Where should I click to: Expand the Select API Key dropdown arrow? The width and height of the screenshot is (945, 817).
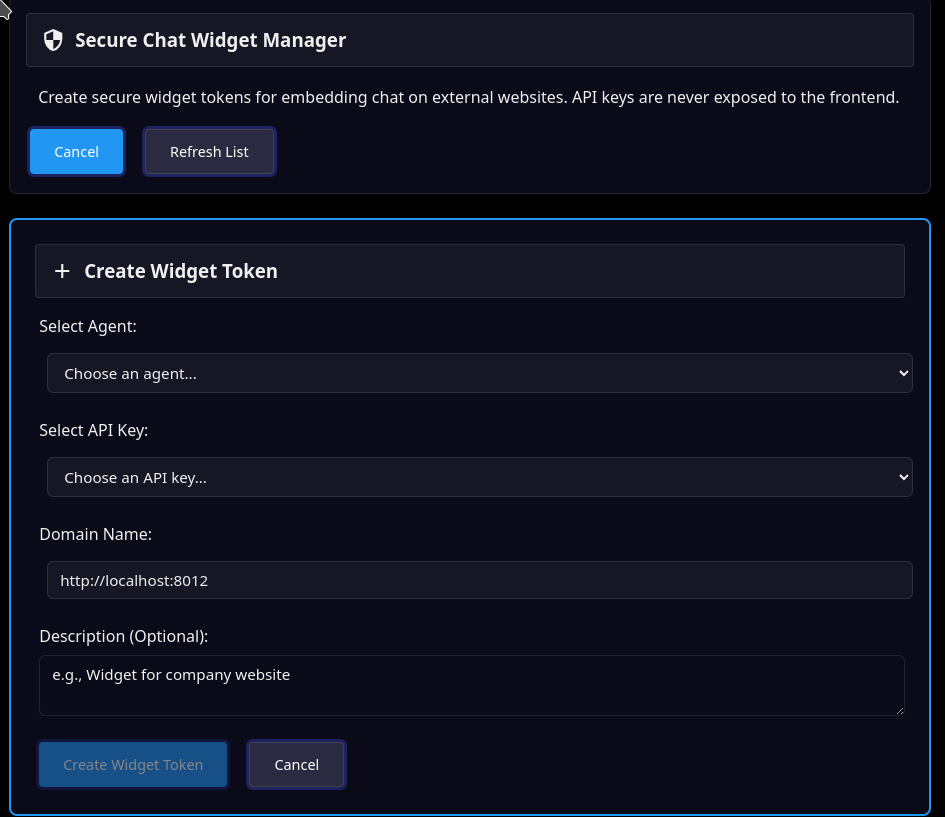tap(903, 477)
